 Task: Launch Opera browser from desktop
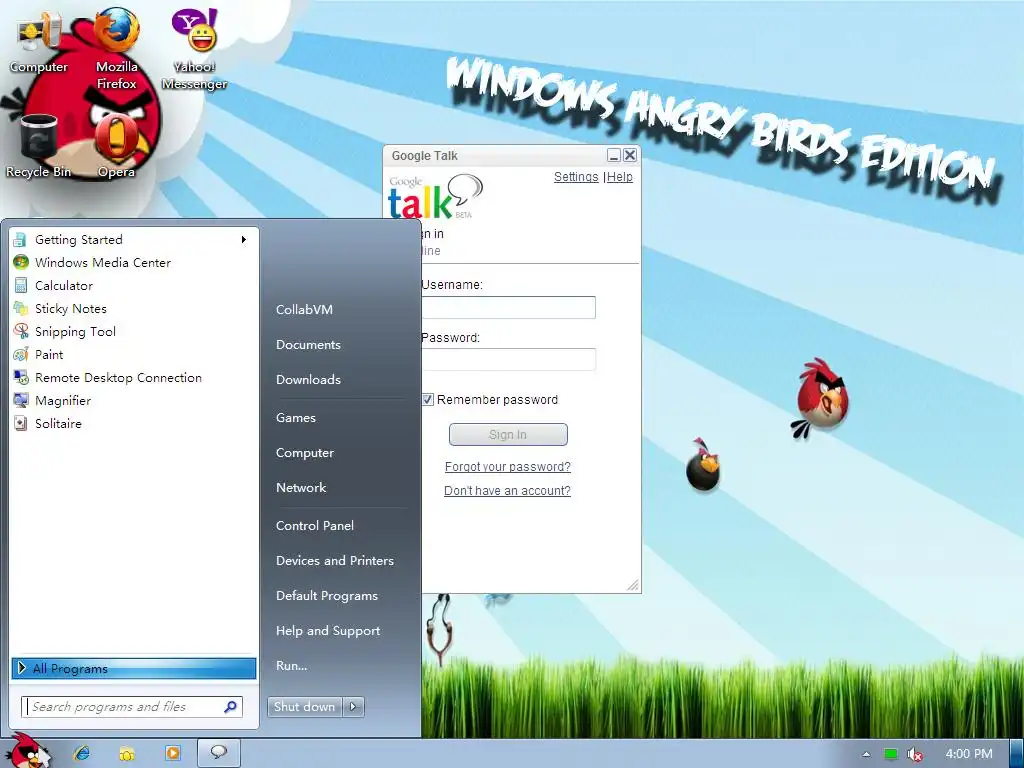pos(116,146)
